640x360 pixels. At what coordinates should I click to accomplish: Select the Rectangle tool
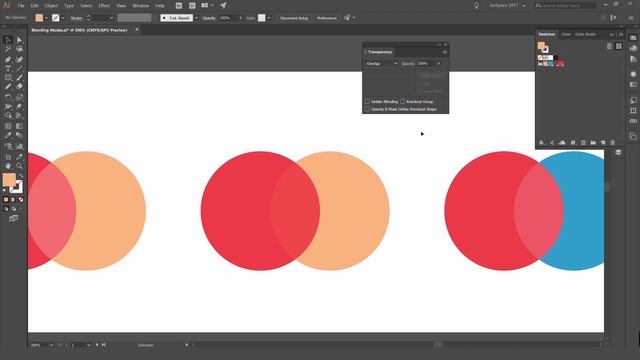tap(8, 78)
